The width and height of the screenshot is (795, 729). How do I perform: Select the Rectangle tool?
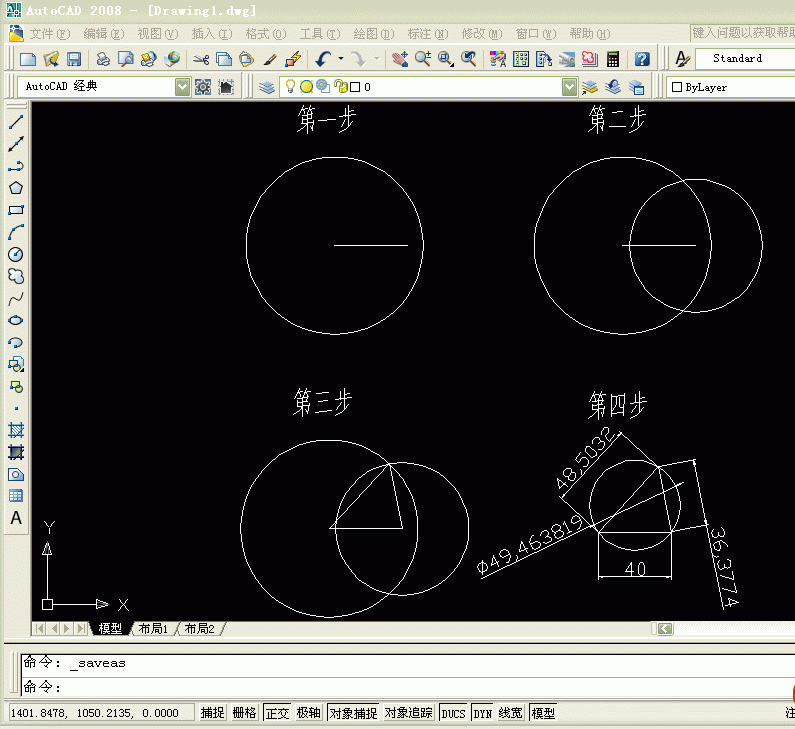coord(16,210)
